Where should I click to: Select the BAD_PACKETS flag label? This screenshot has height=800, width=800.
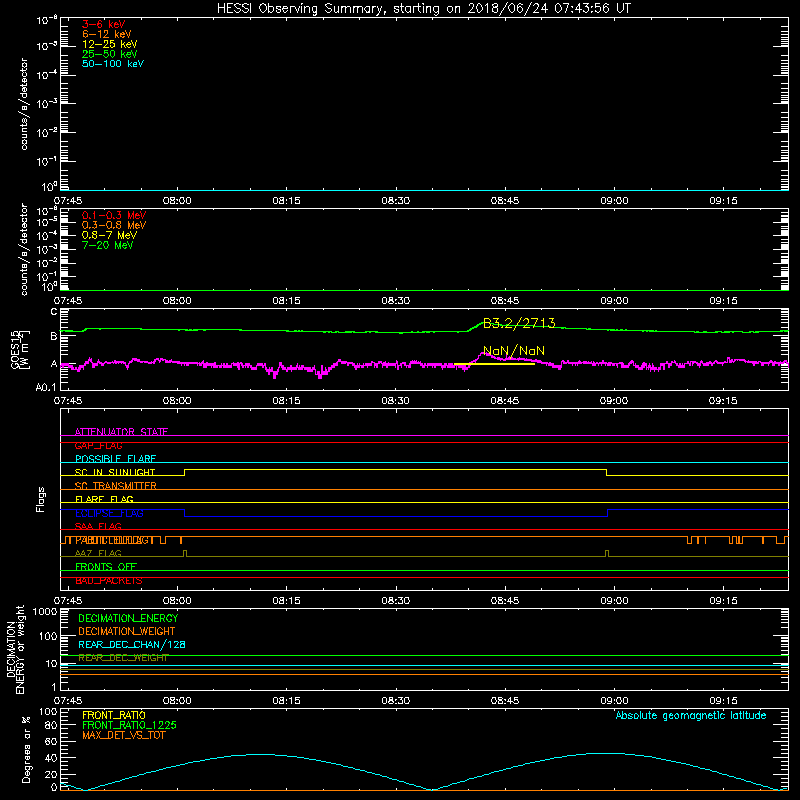[x=109, y=581]
